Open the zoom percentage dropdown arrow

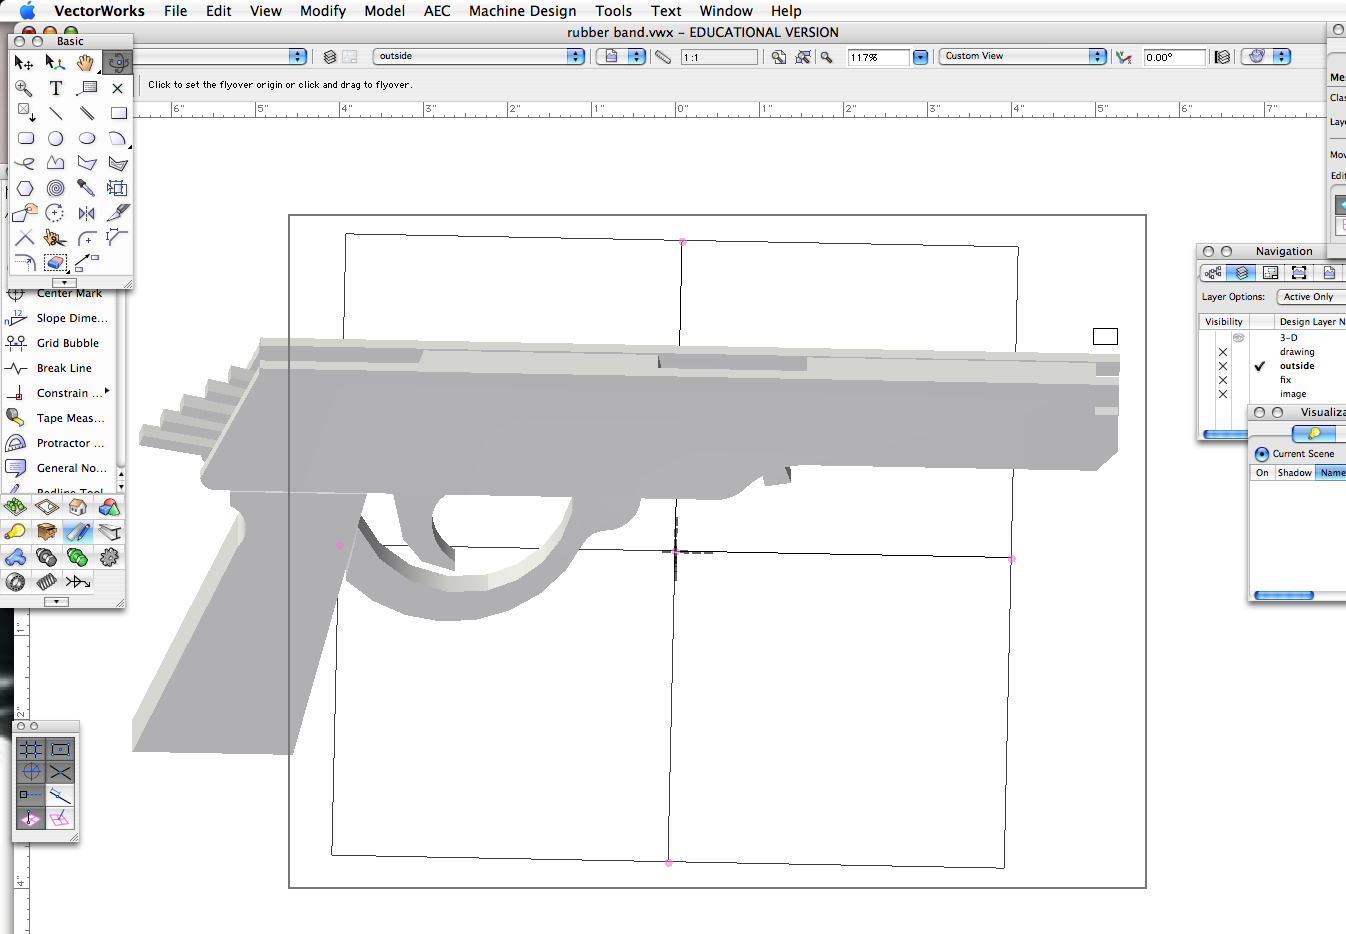tap(921, 57)
